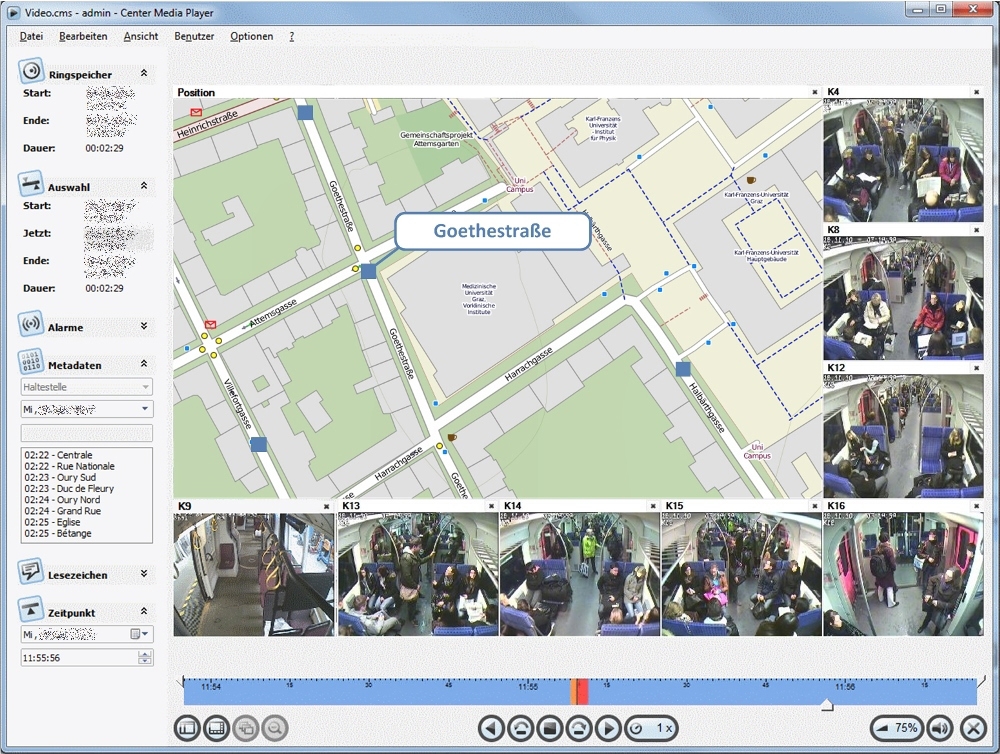The height and width of the screenshot is (754, 1000).
Task: Close the Position map panel
Action: click(x=814, y=92)
